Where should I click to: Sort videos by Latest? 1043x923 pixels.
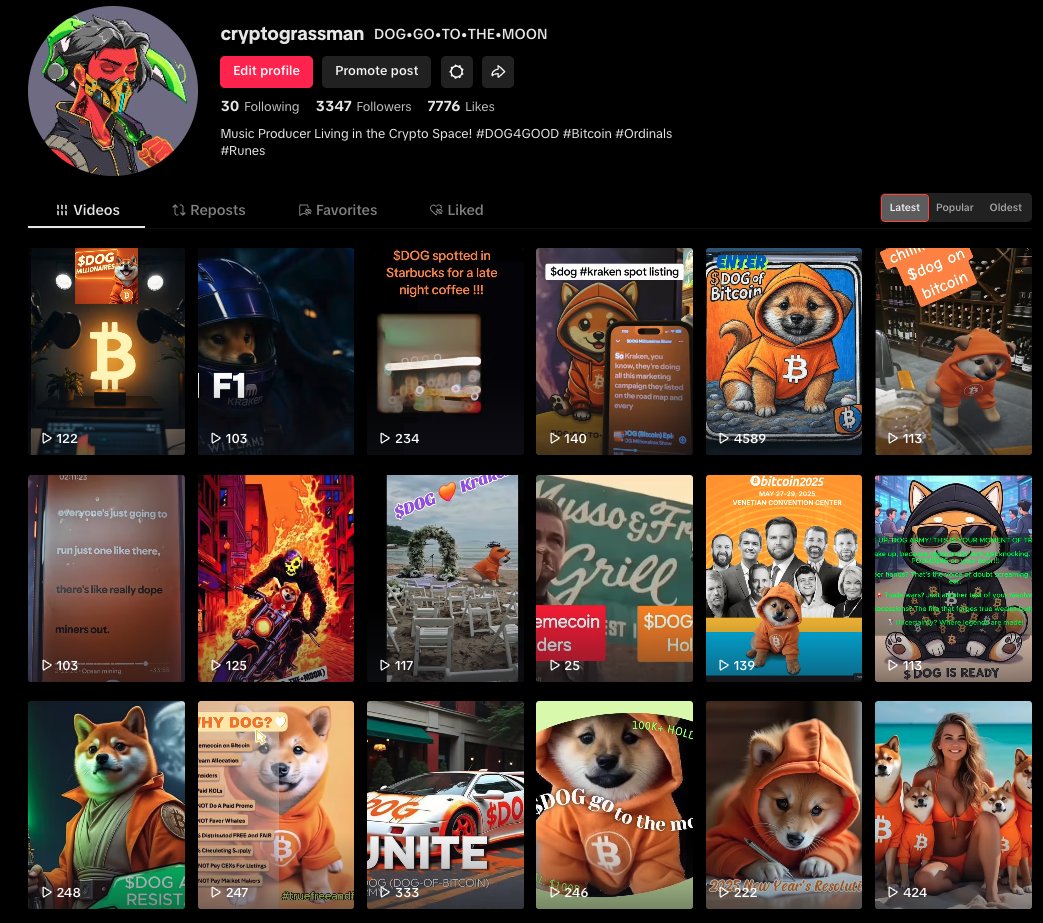tap(905, 207)
